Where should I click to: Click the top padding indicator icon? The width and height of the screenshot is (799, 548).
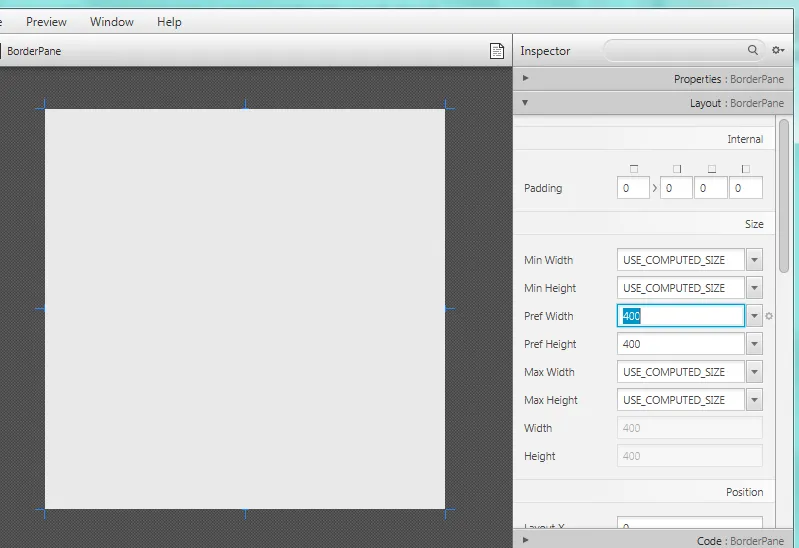click(x=634, y=169)
